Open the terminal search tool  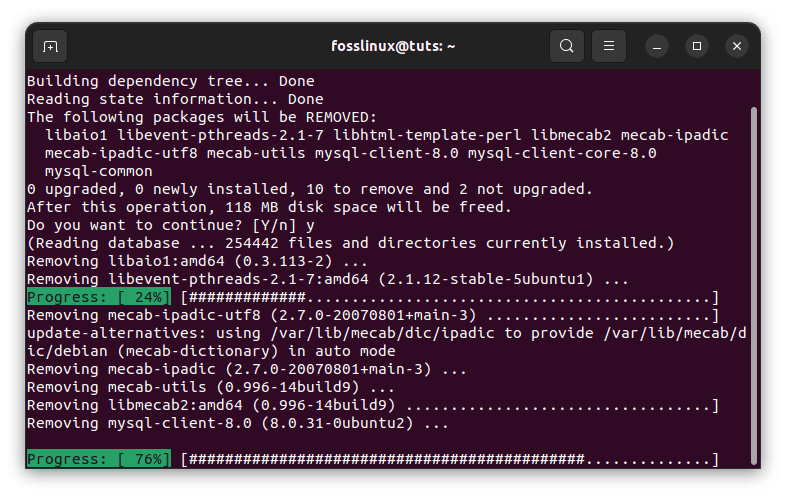coord(566,46)
